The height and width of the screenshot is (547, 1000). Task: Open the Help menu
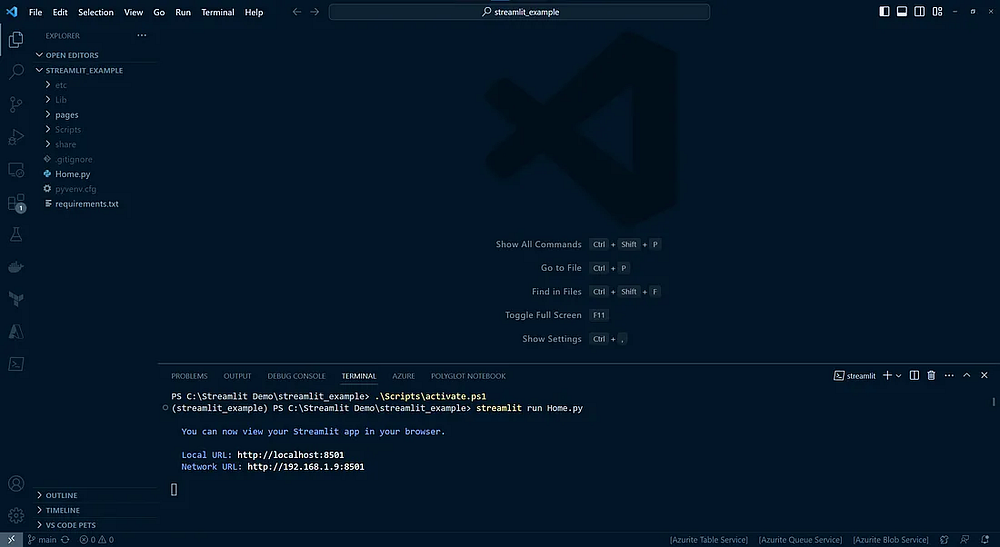pos(254,12)
